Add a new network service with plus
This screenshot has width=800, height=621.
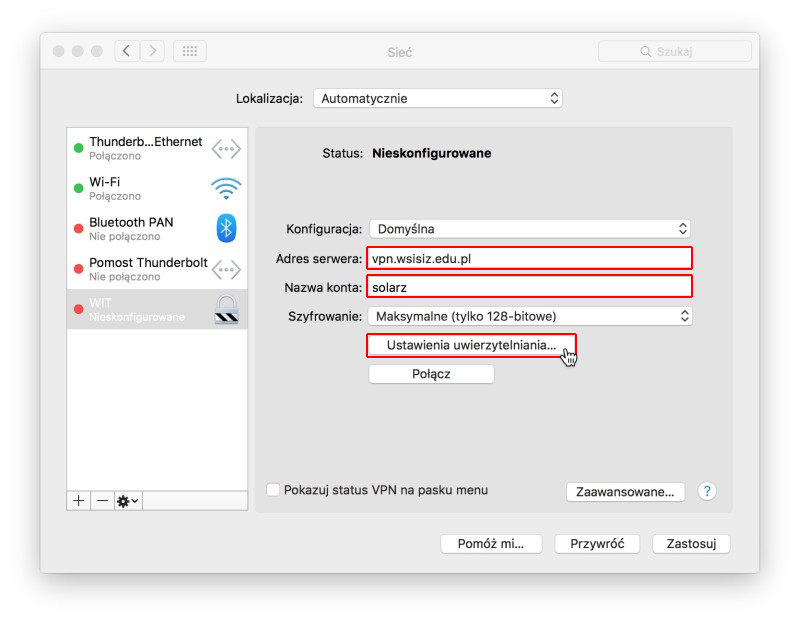click(79, 501)
